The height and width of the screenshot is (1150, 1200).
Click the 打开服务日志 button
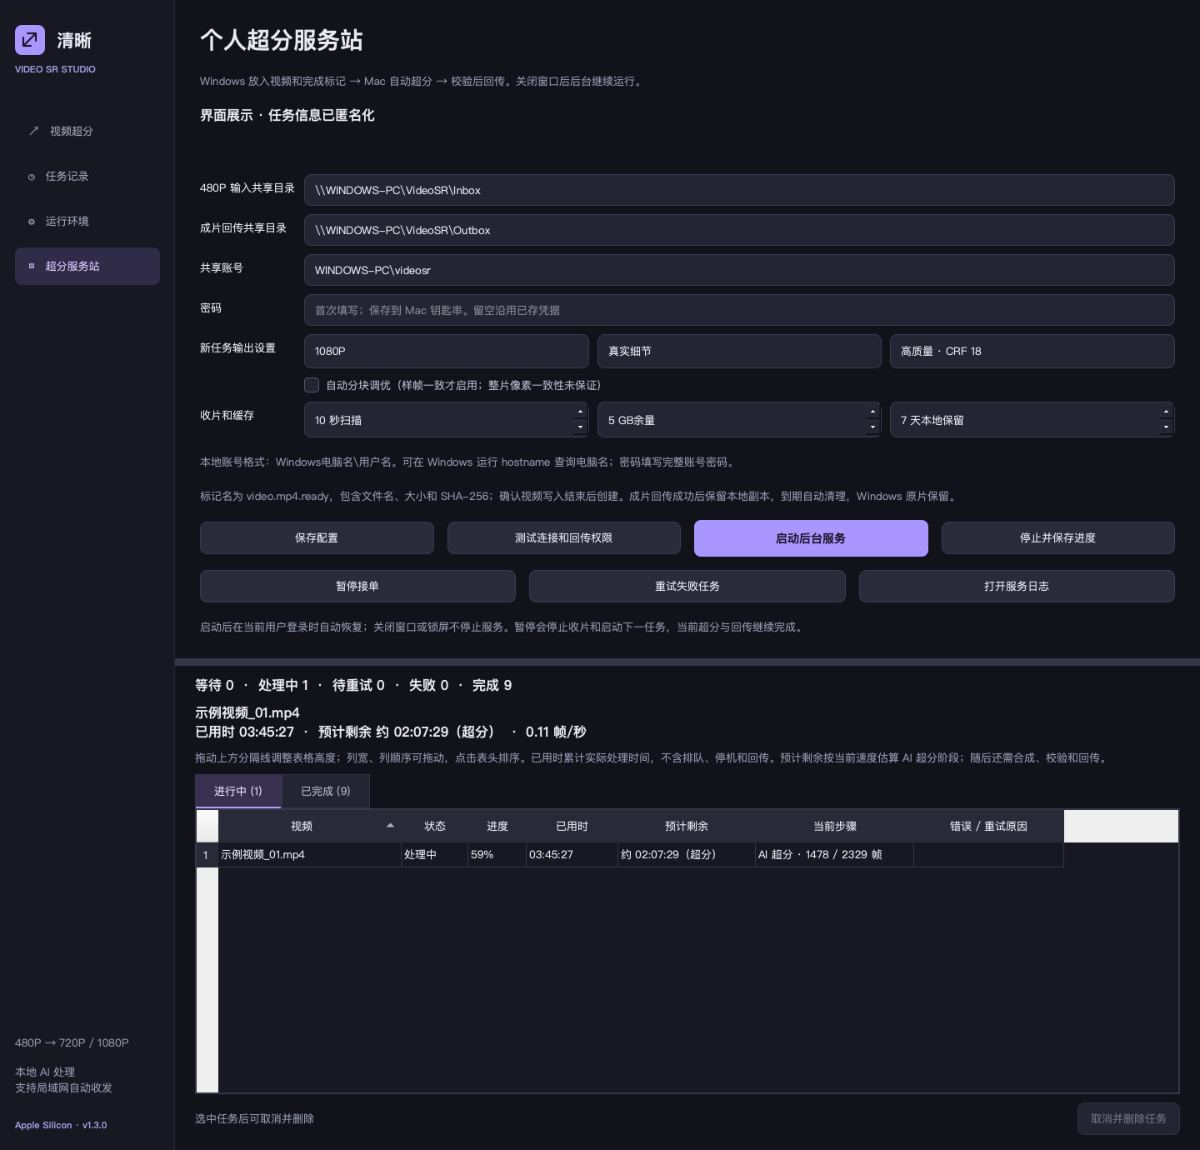[x=1017, y=586]
